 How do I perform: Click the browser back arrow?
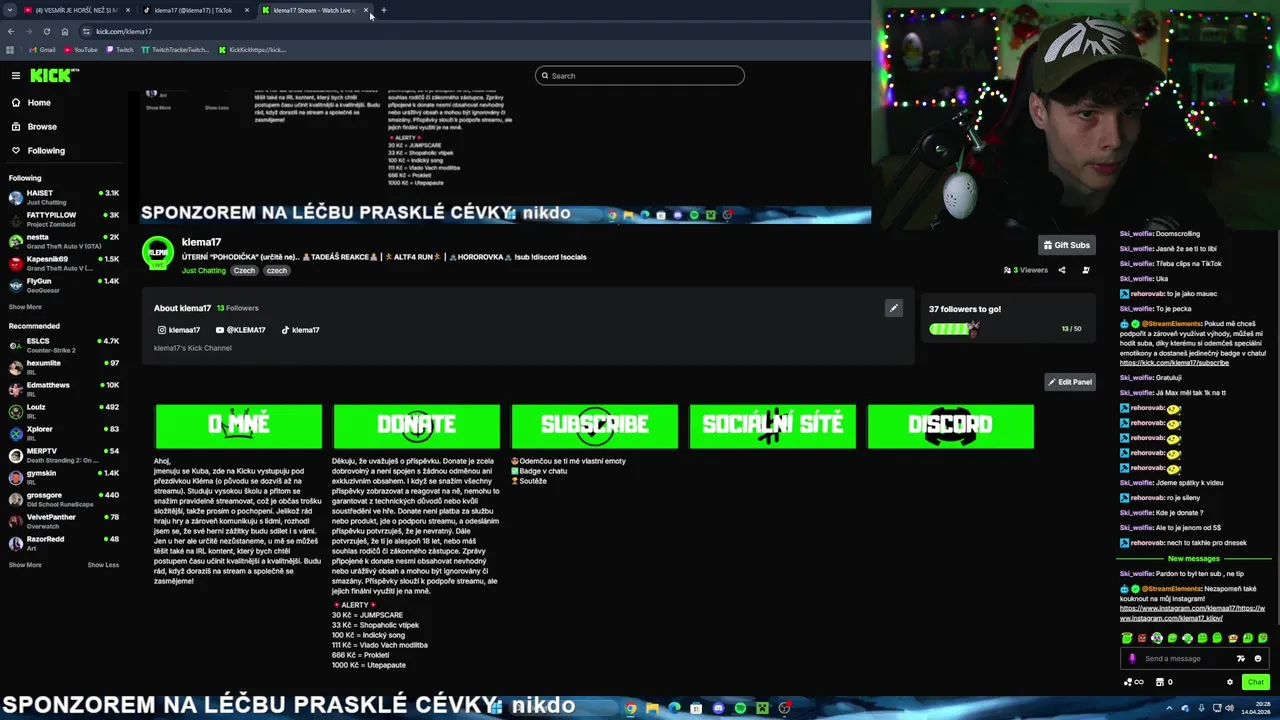point(11,31)
